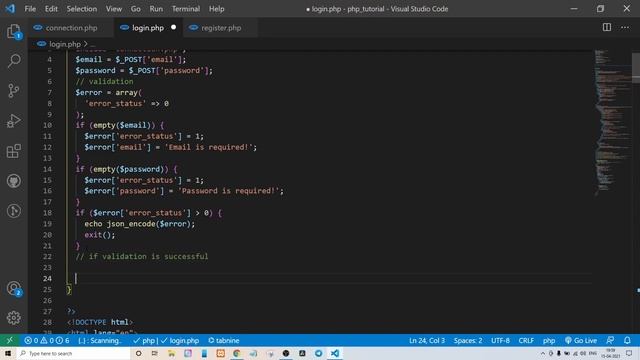Screen dimensions: 640x360
Task: Click the unsaved dot on login.php tab
Action: point(173,27)
